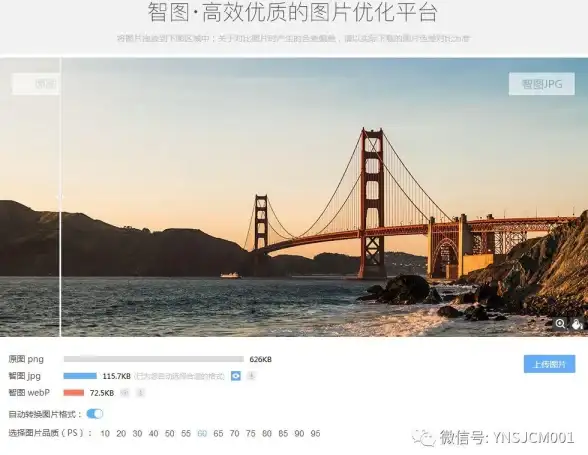
Task: Download the 智图 webP file
Action: [140, 393]
